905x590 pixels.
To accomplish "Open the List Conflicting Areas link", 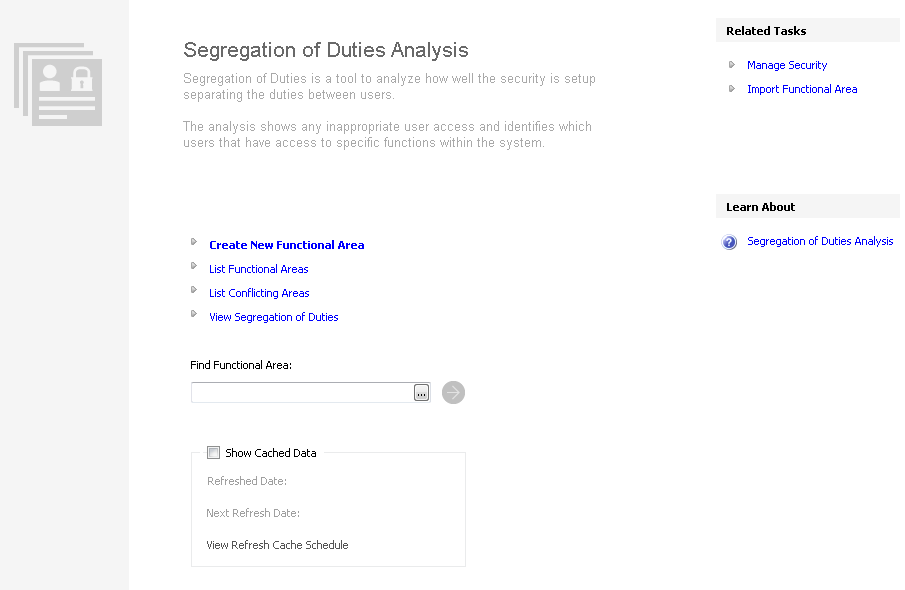I will [x=259, y=293].
